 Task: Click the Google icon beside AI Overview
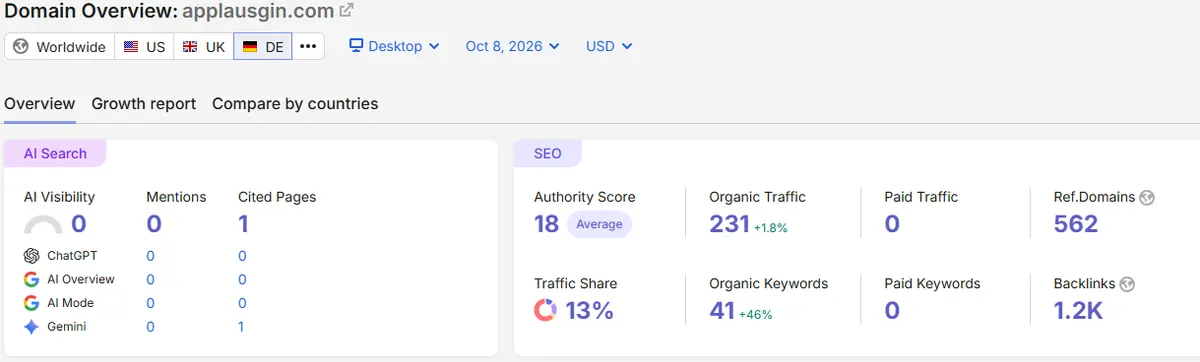[x=31, y=279]
